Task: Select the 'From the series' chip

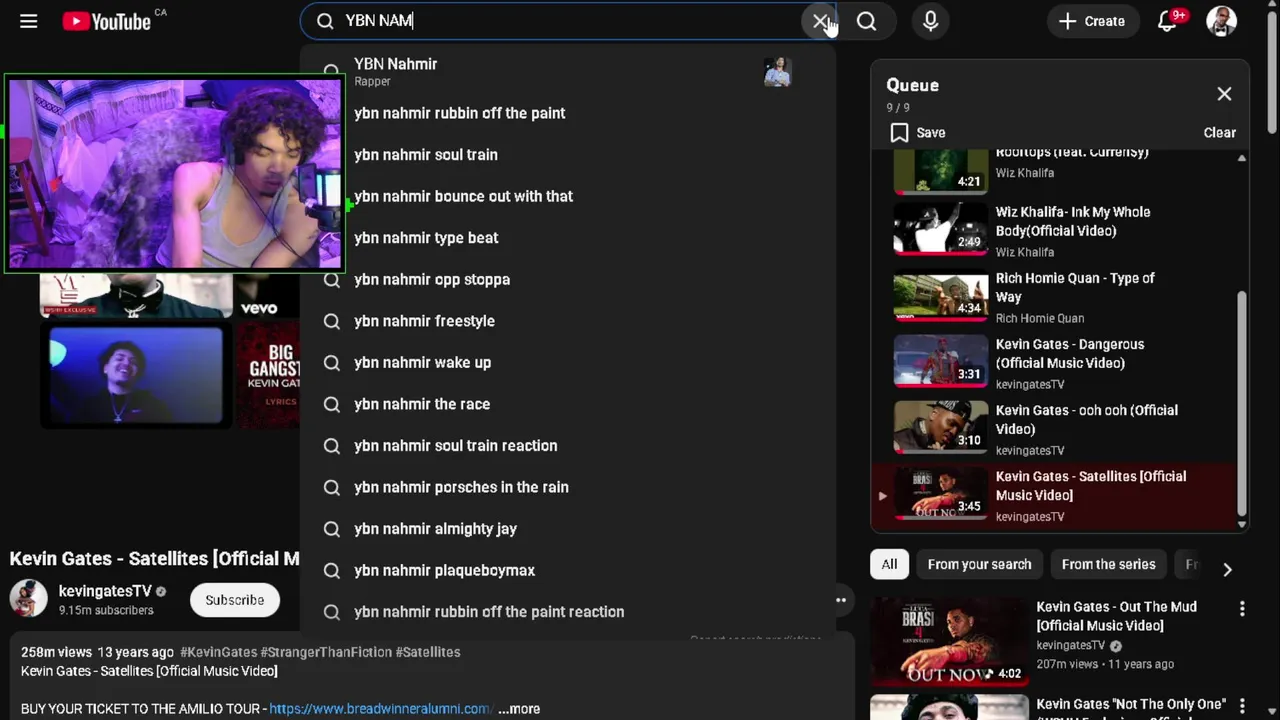Action: point(1108,564)
